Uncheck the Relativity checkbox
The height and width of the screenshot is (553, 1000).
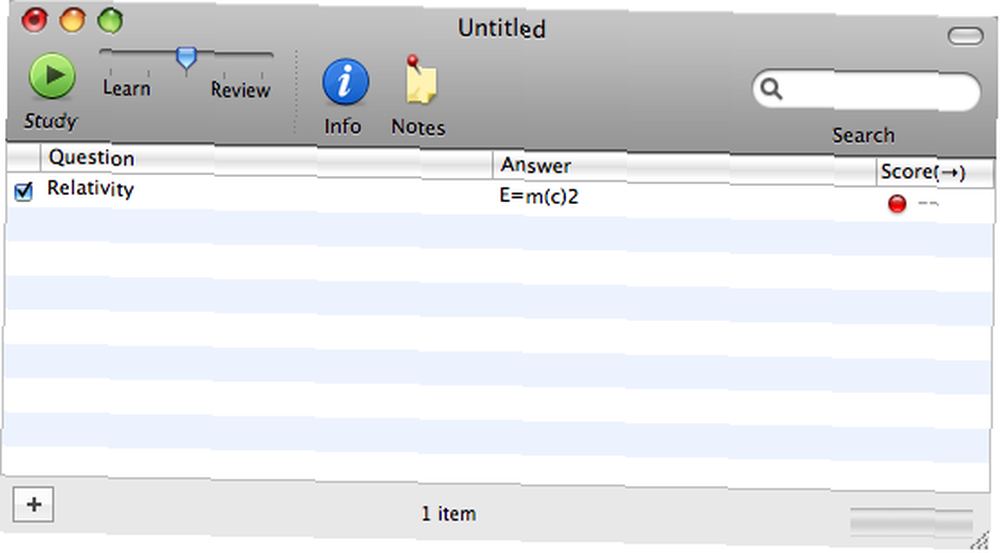coord(24,191)
